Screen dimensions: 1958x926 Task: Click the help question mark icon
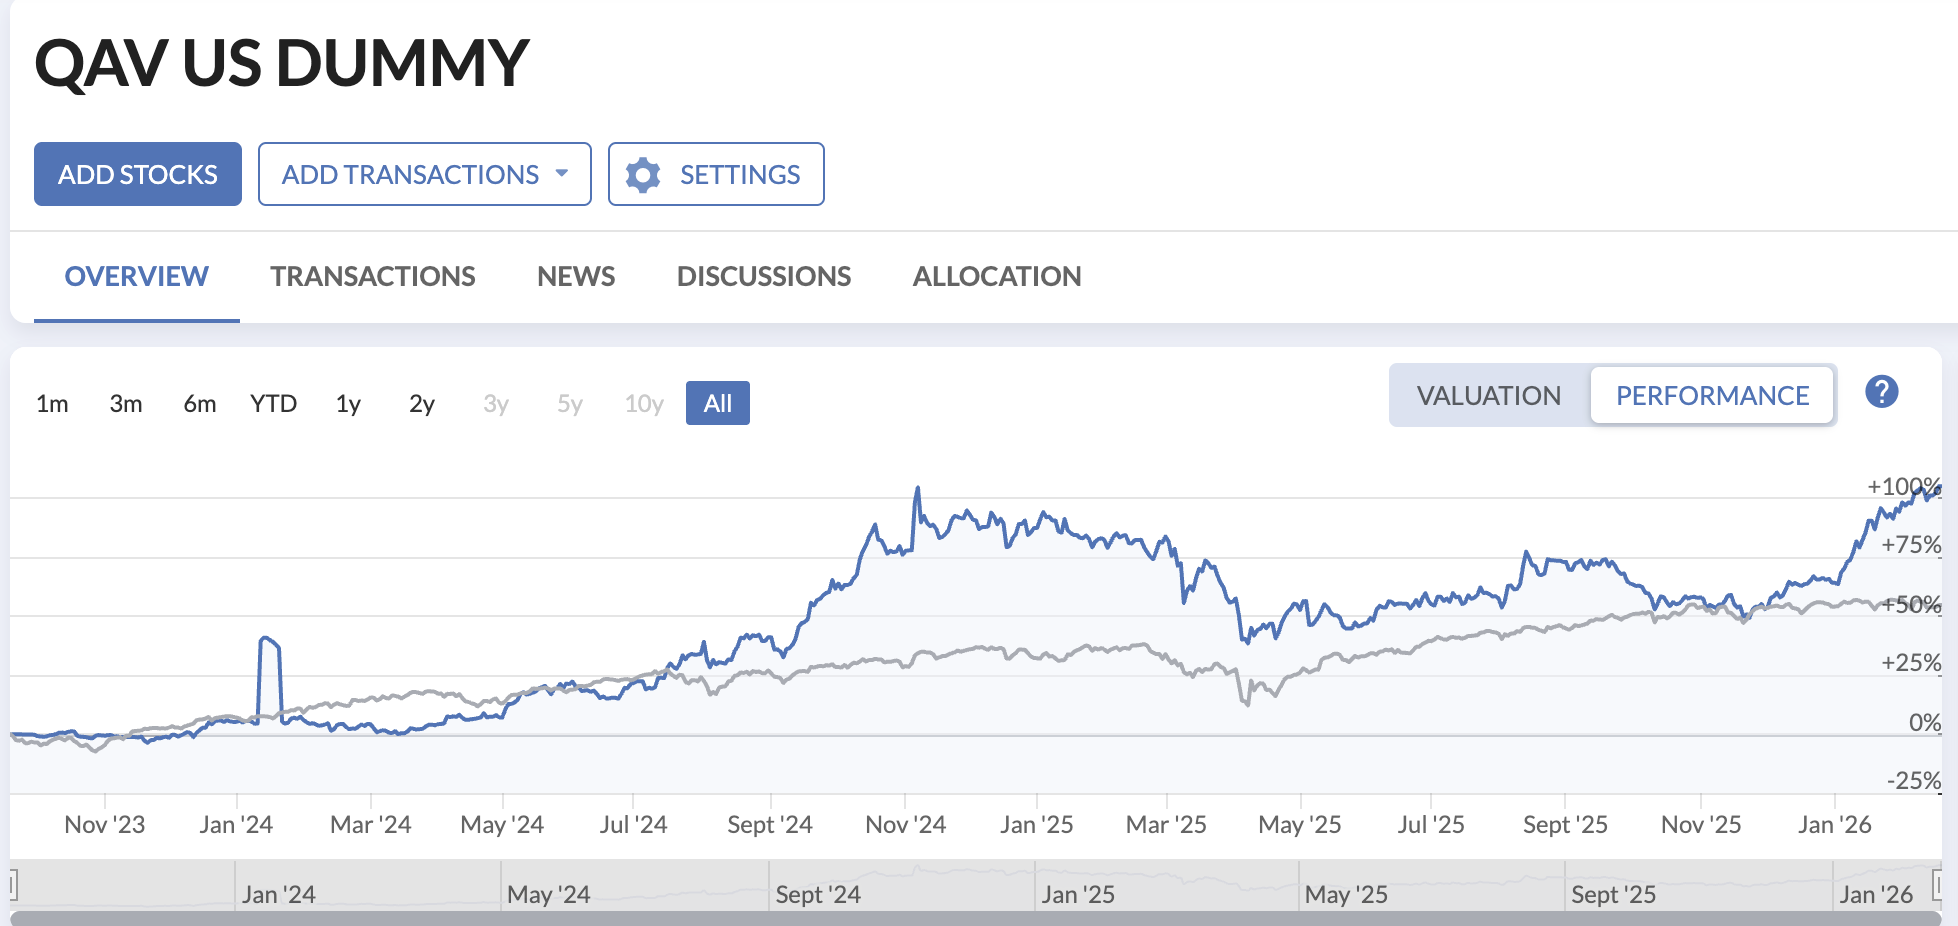tap(1883, 392)
